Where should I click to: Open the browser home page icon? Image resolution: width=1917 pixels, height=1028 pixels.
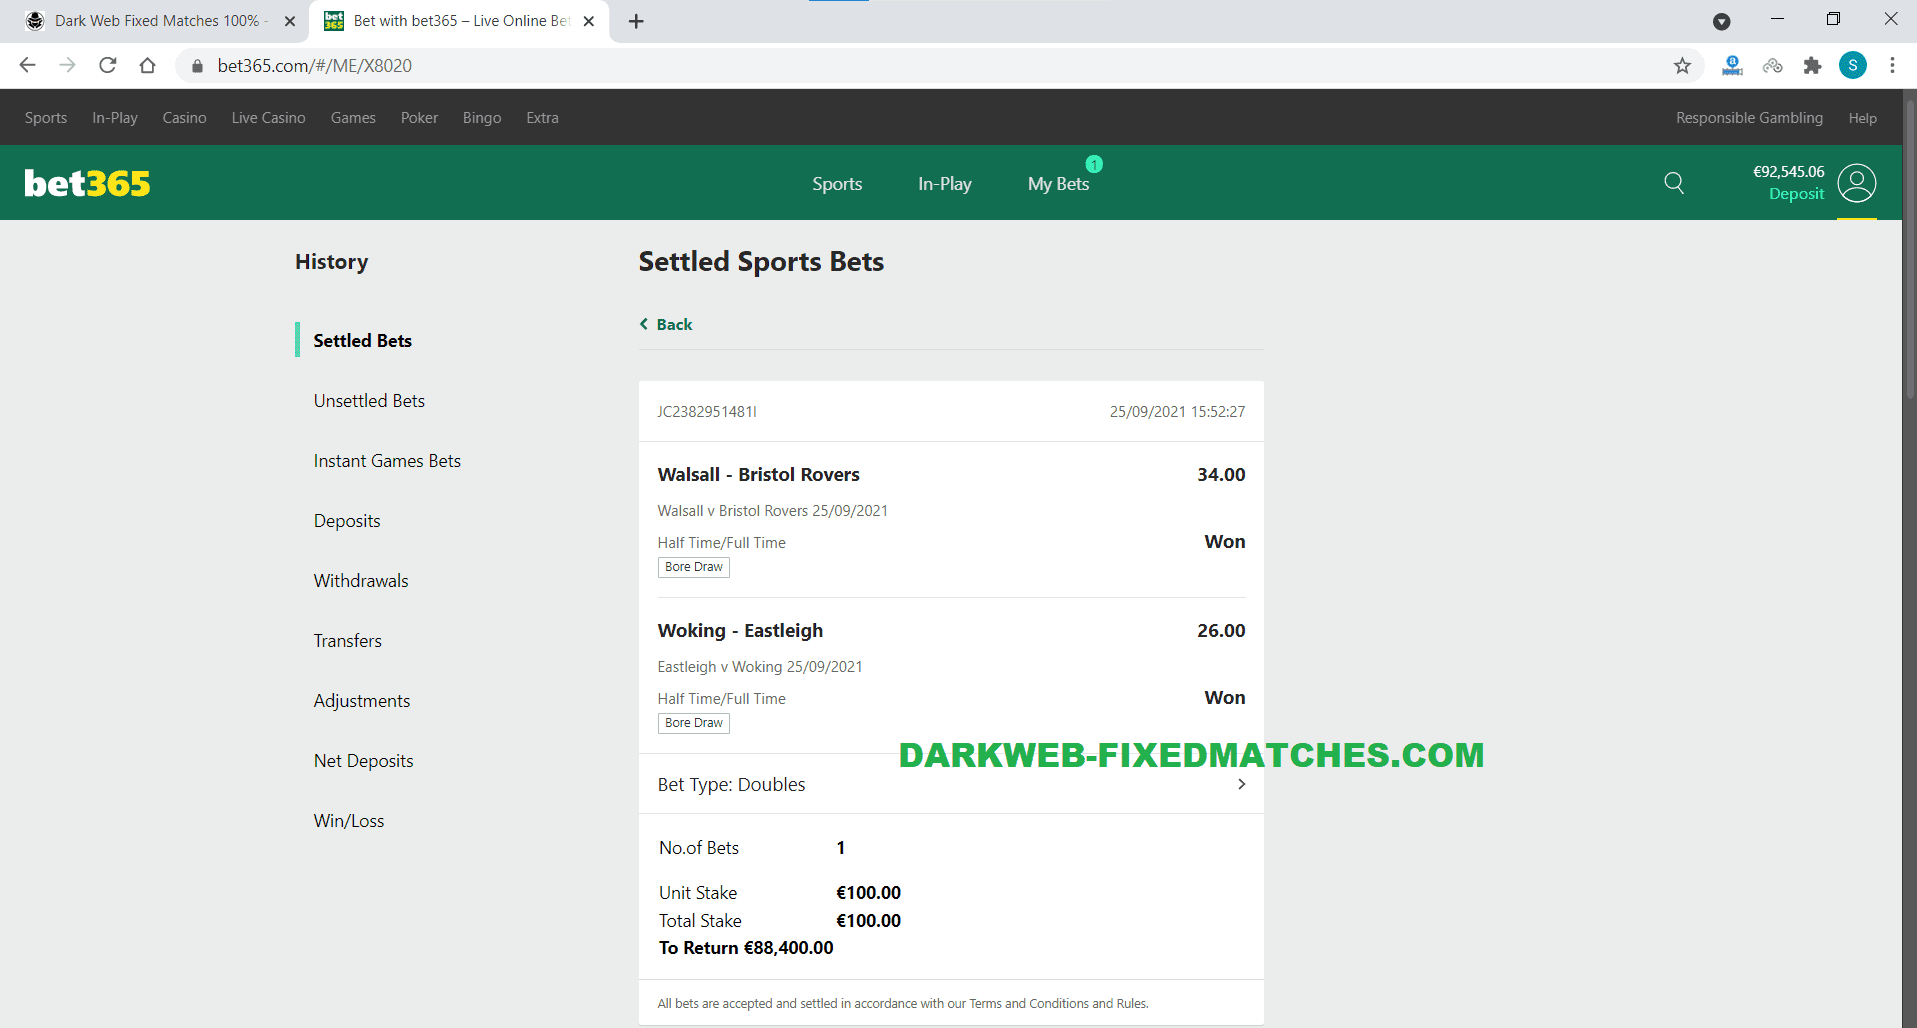click(147, 65)
